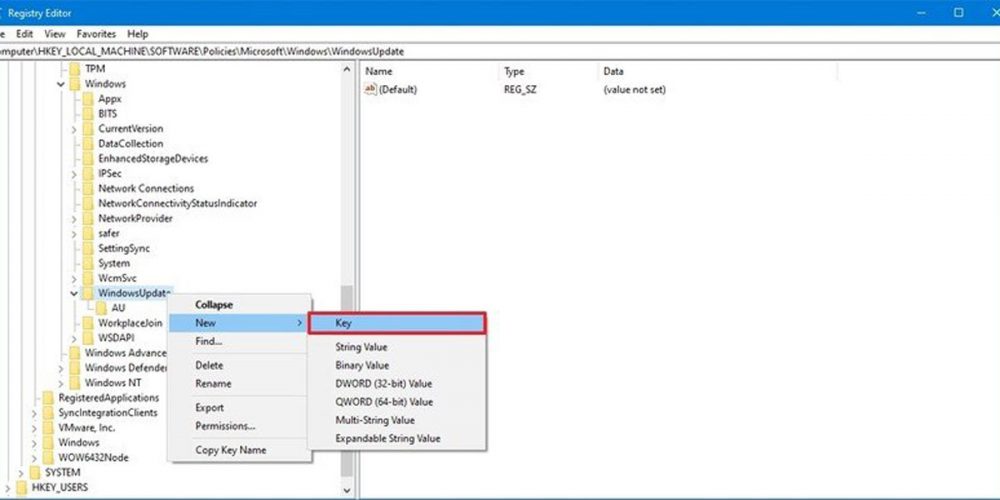
Task: Select the AU subkey folder icon
Action: tap(102, 309)
